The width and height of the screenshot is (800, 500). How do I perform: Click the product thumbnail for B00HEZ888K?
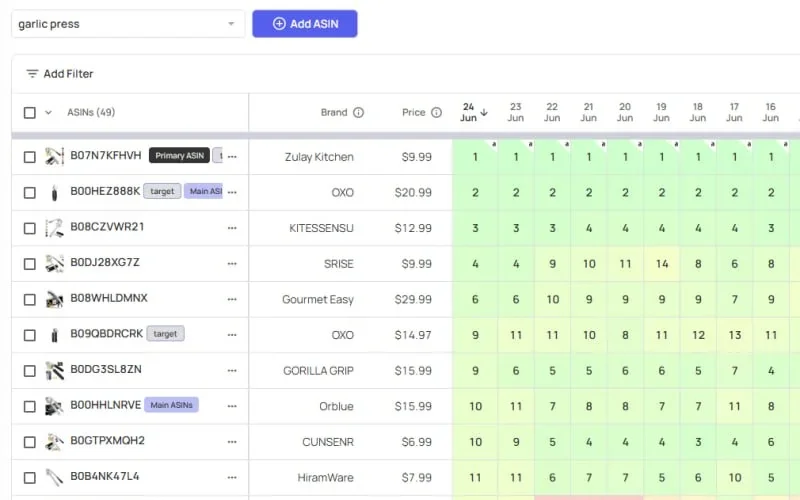54,192
